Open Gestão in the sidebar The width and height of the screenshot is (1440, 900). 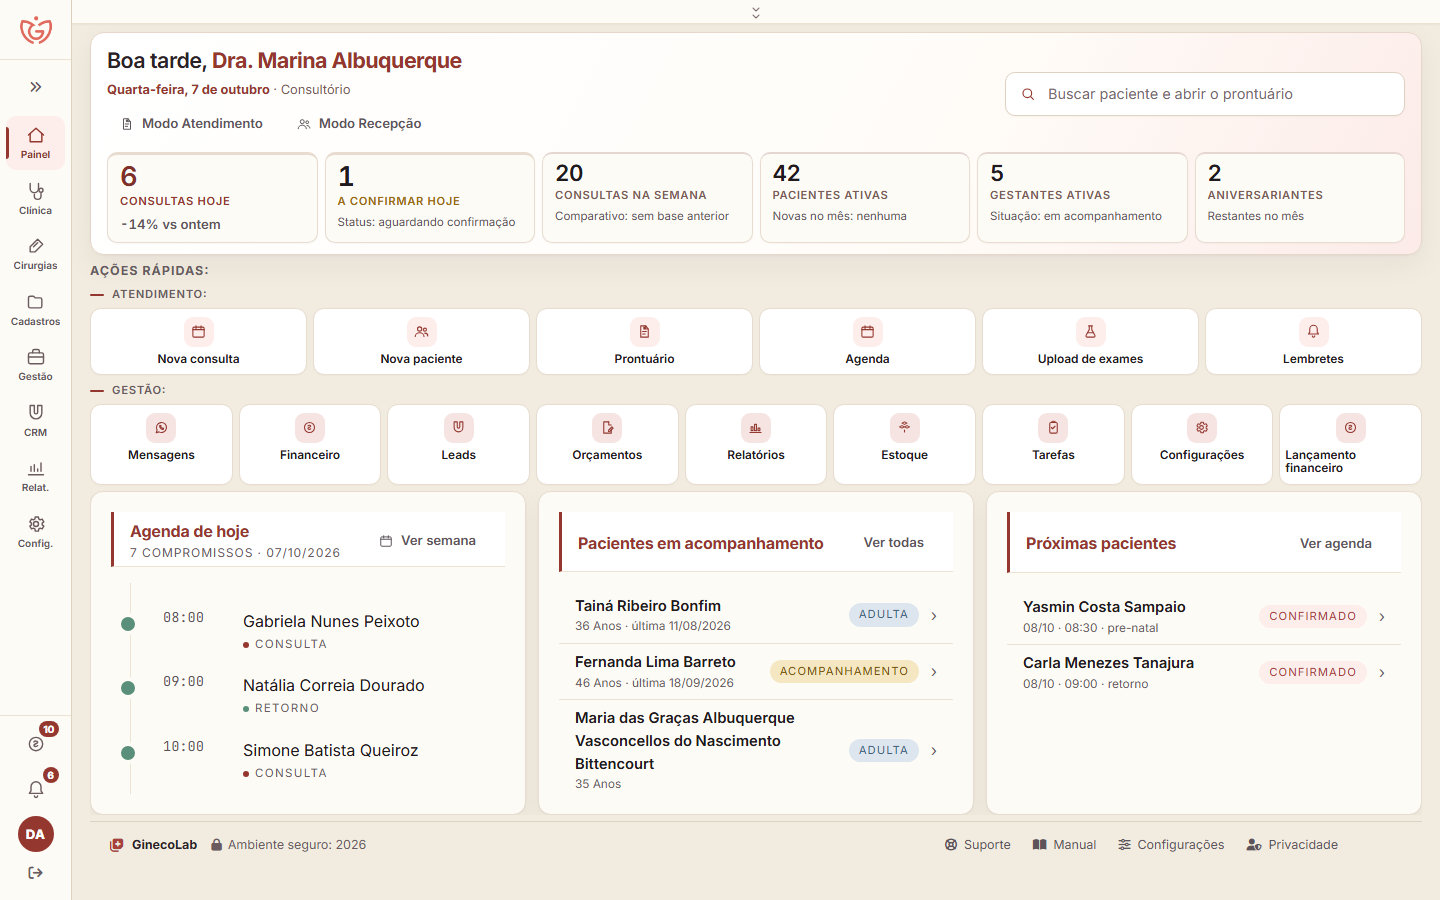36,365
